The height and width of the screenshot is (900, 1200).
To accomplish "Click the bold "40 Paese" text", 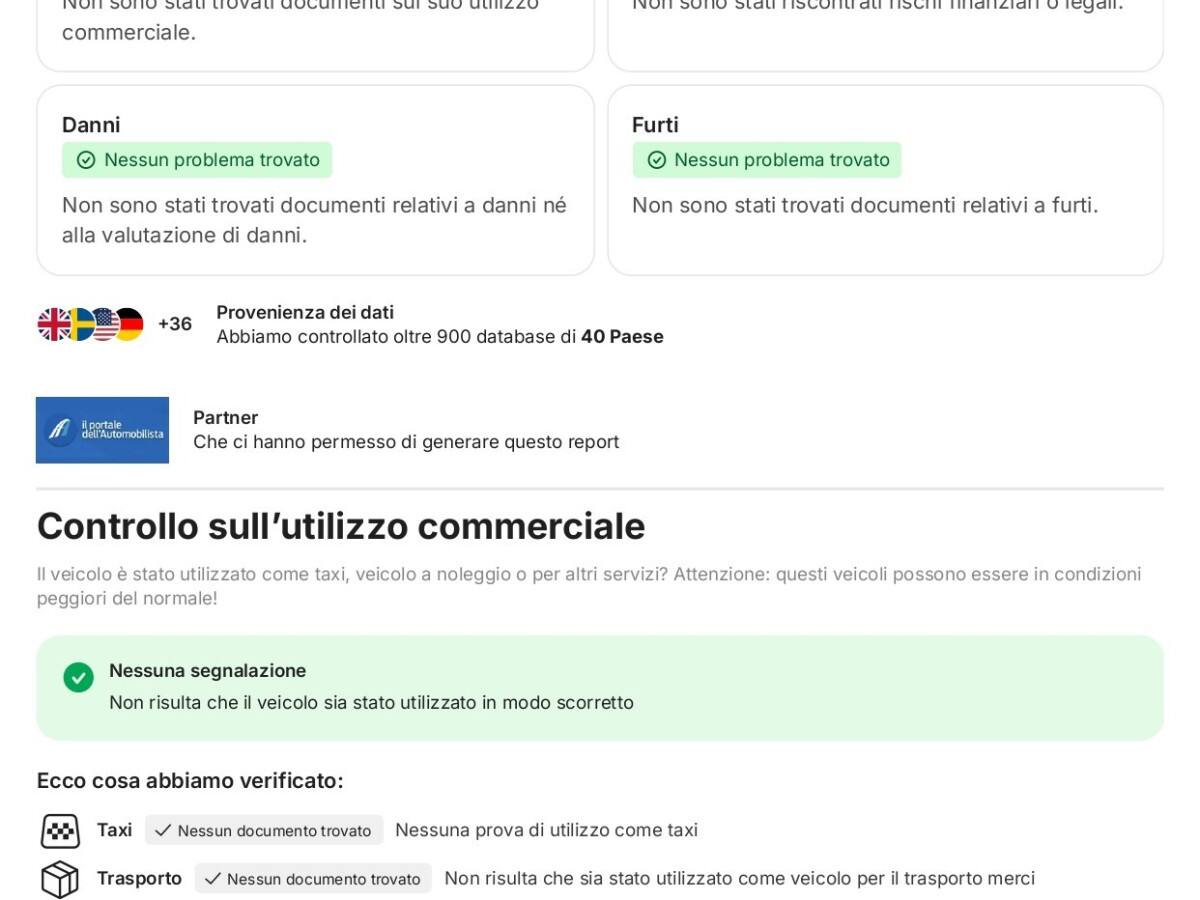I will [622, 337].
